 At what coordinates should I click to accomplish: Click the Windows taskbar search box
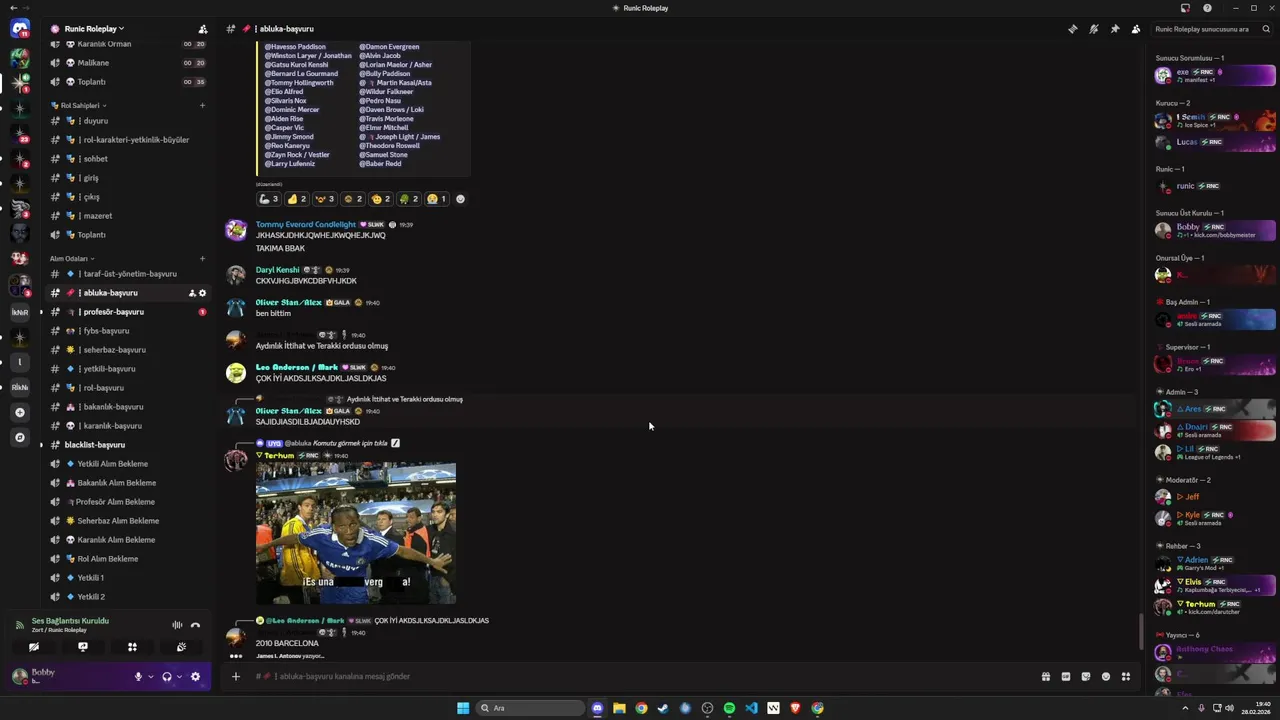530,708
